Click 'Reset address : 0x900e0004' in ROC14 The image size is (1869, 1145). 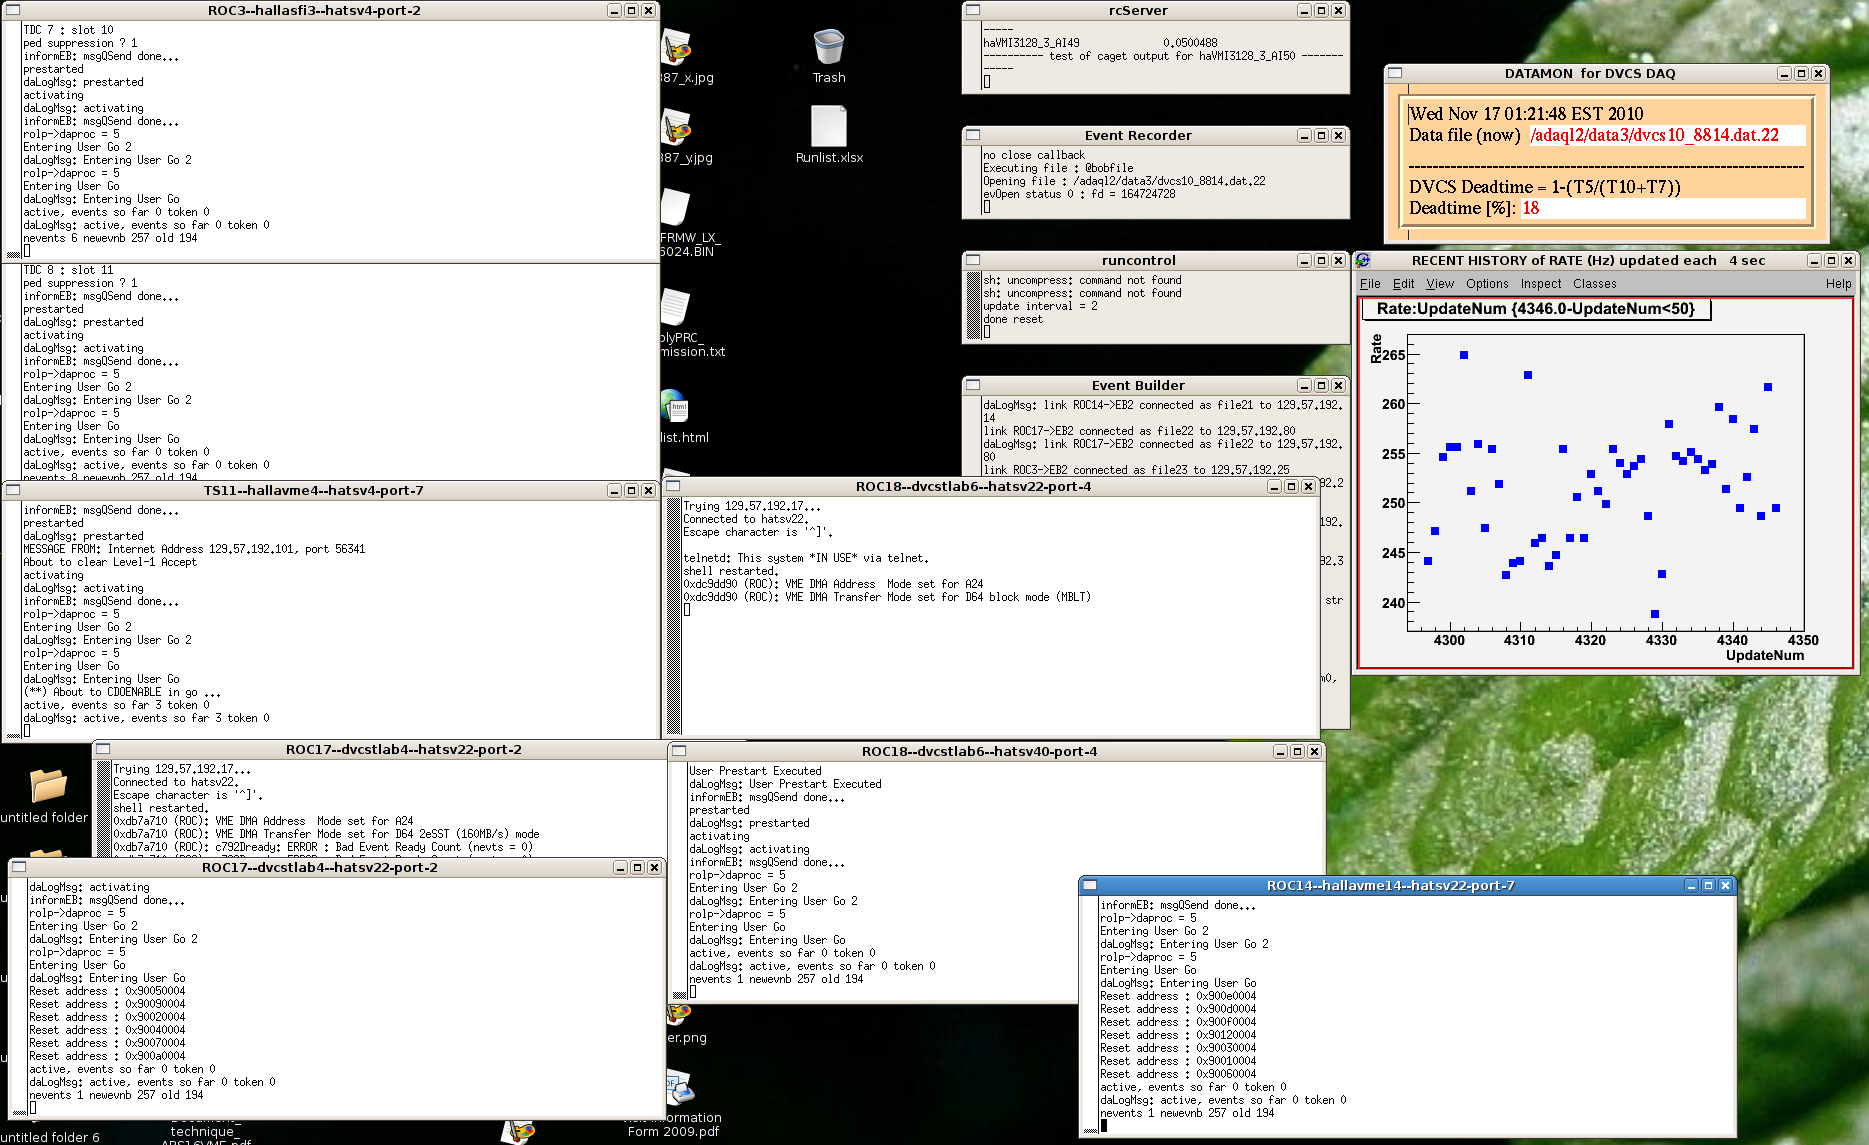point(1178,996)
